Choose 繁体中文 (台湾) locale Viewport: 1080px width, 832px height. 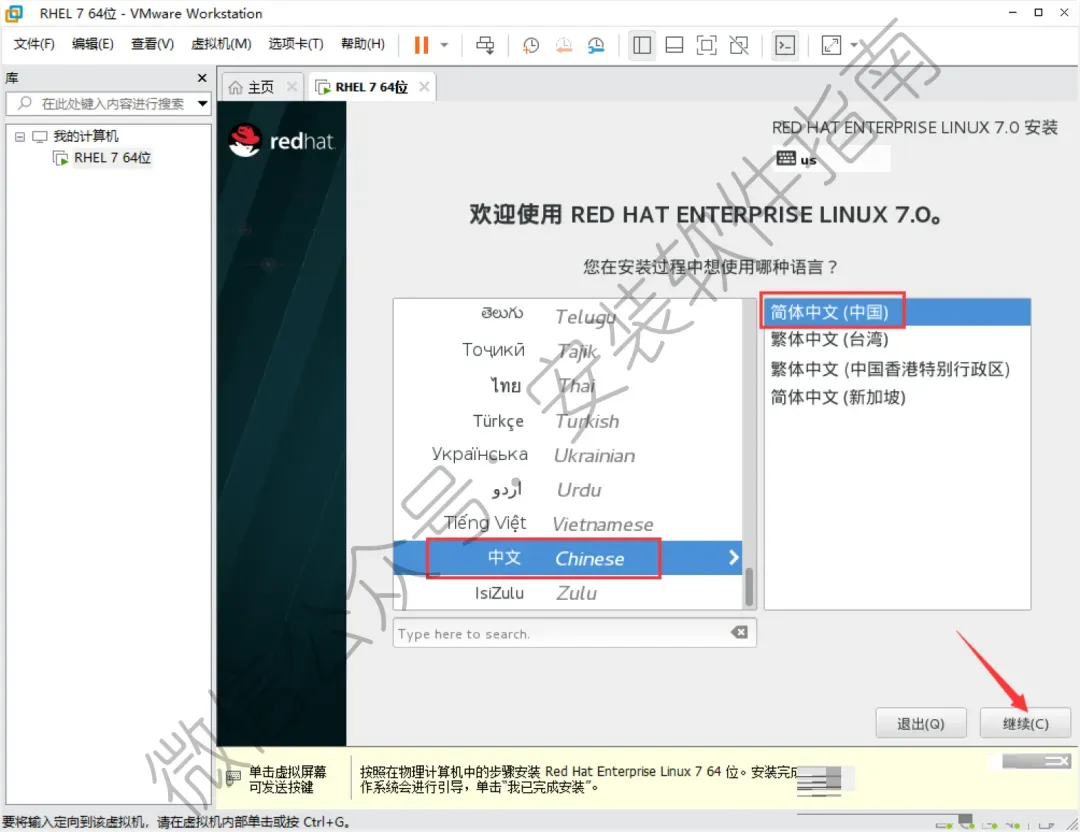(897, 340)
